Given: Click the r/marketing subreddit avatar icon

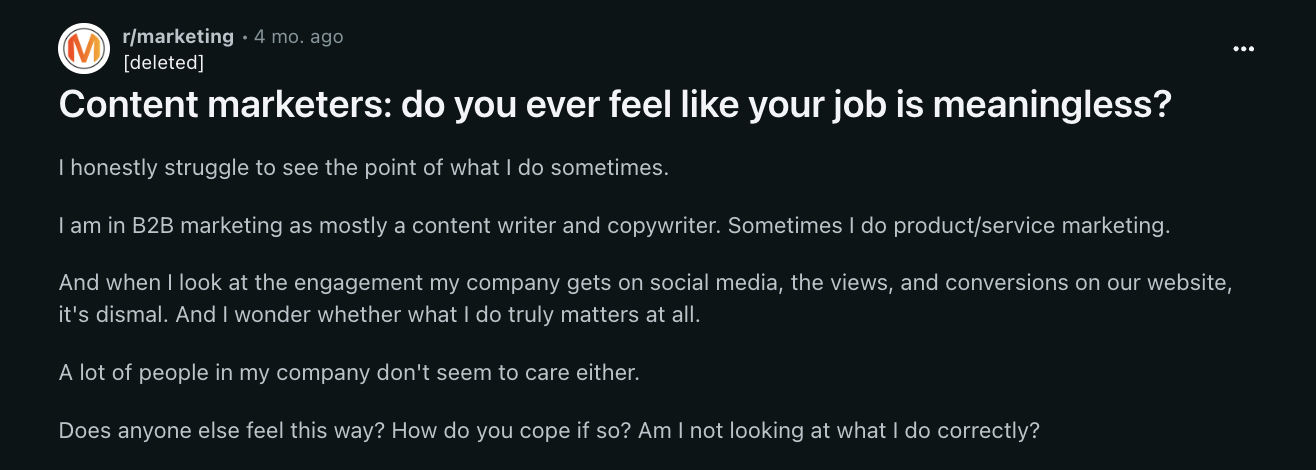Looking at the screenshot, I should [84, 50].
